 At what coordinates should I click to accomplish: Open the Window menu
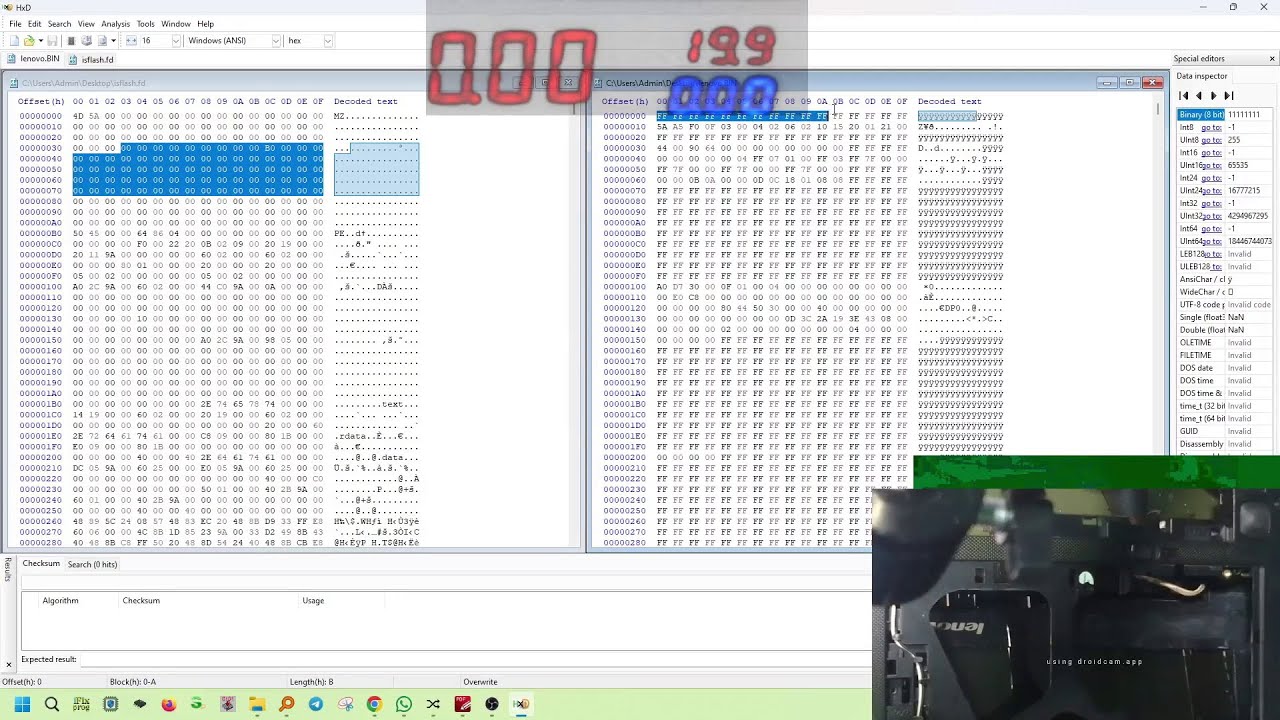coord(176,24)
